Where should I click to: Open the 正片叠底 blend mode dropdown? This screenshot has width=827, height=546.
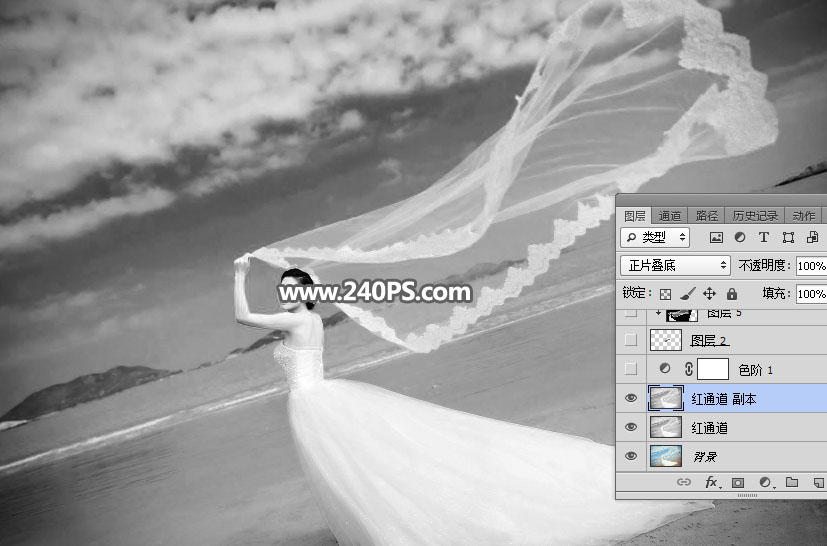tap(675, 265)
